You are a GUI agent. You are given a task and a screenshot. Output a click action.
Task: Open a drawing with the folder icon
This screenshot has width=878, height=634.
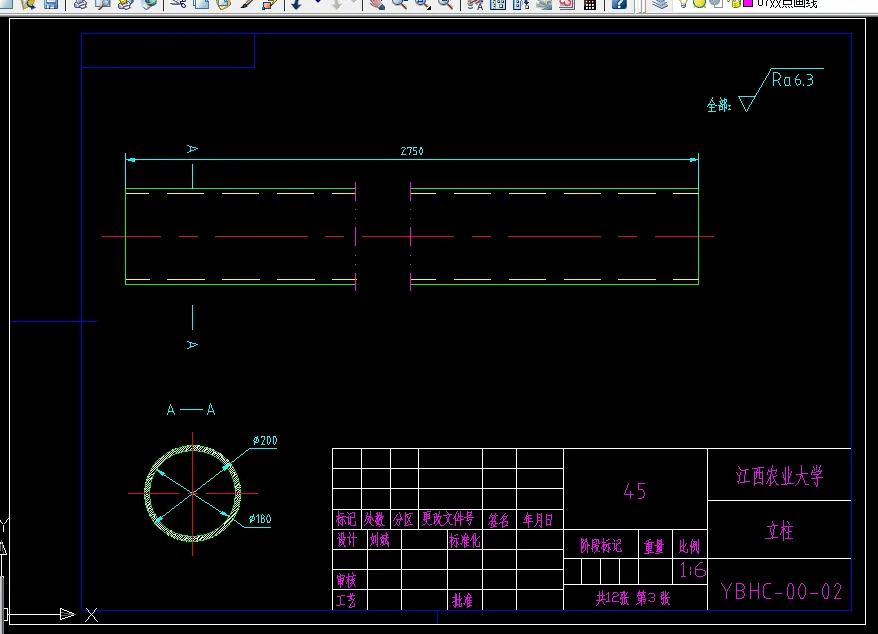[x=28, y=4]
